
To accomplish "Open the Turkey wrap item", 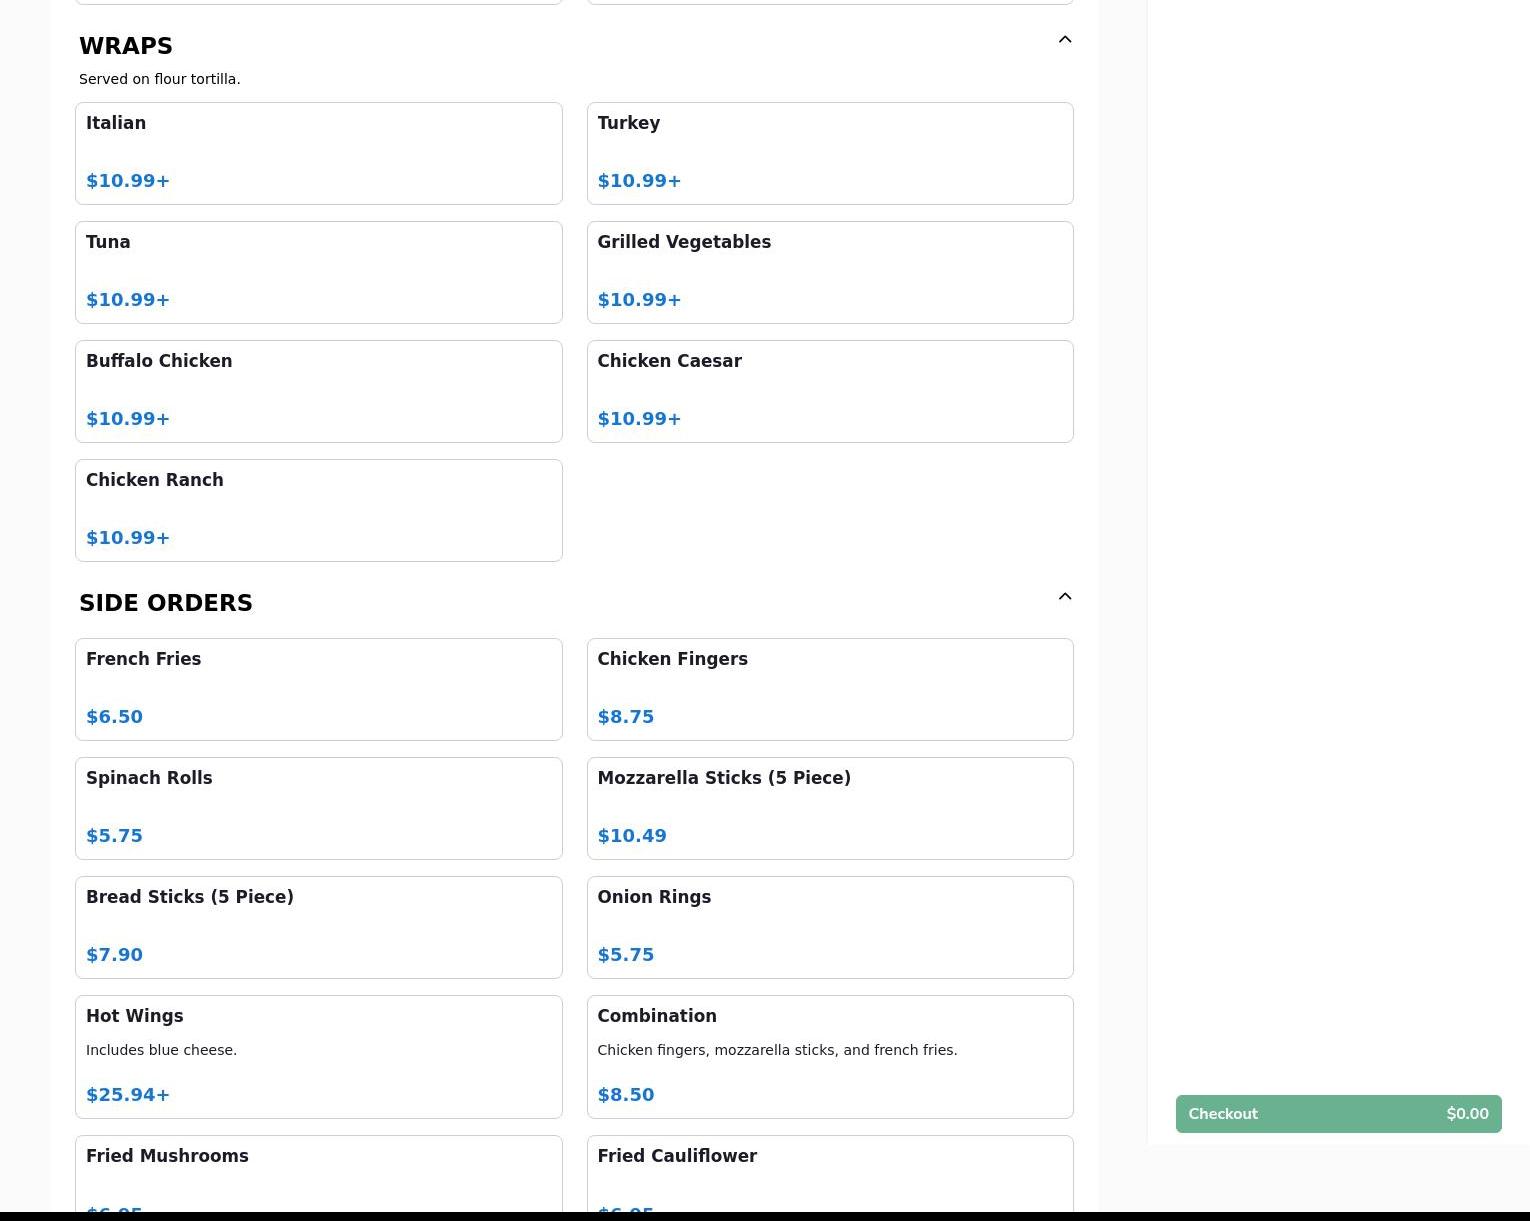I will (x=829, y=153).
